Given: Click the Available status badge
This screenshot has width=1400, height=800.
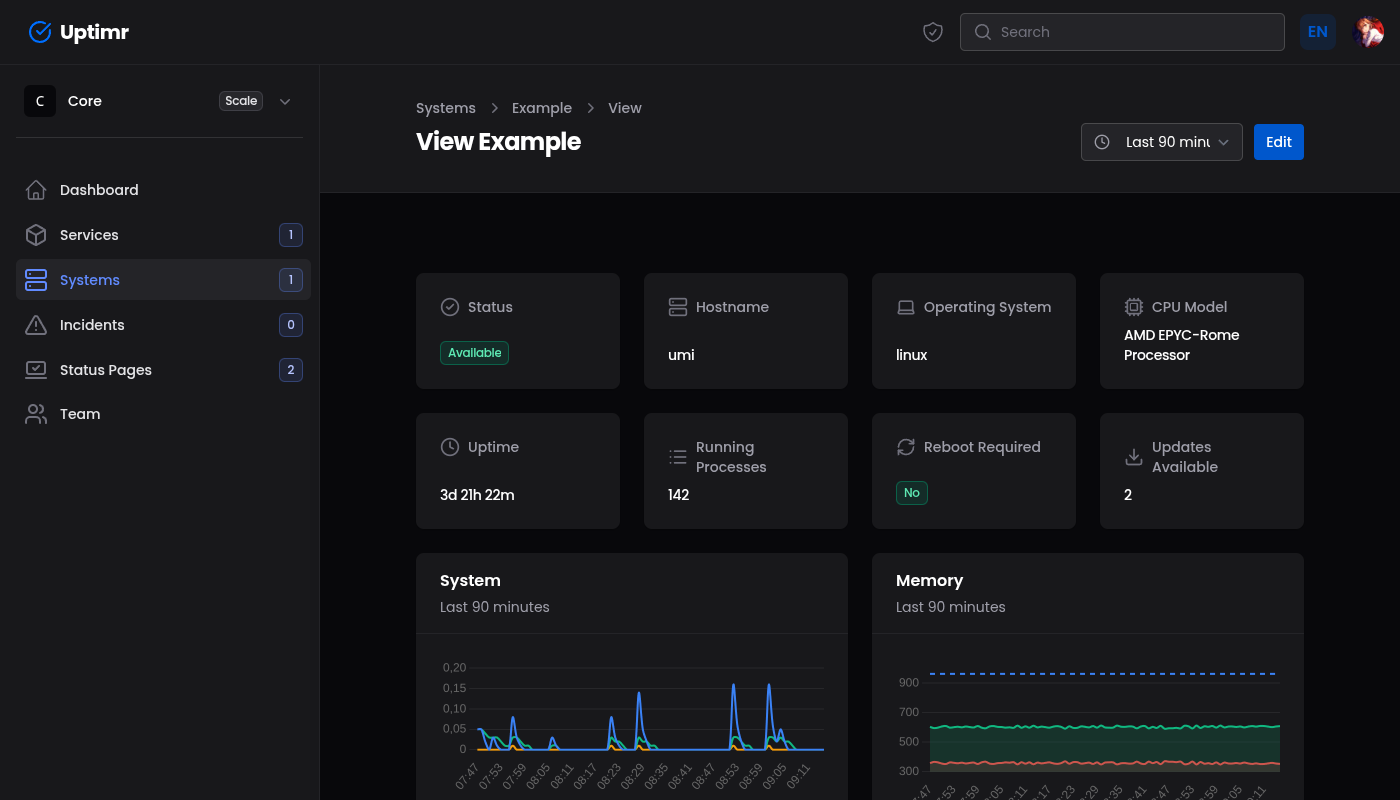Looking at the screenshot, I should click(x=474, y=353).
